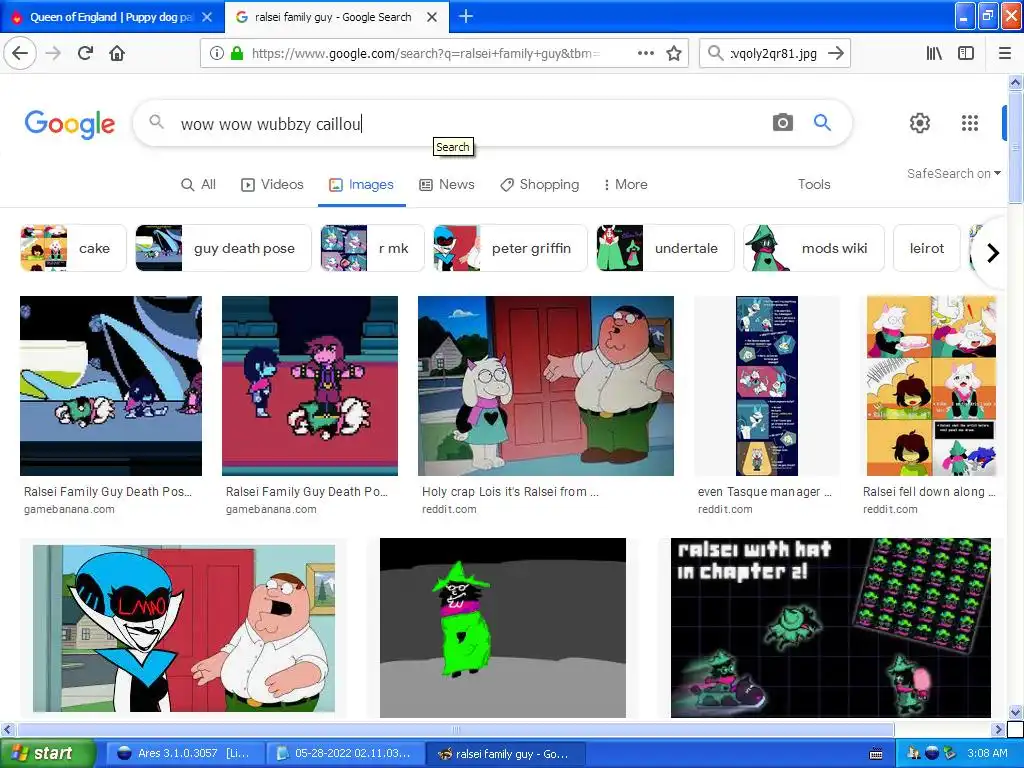Show more suggestion chips with right chevron

(x=993, y=253)
